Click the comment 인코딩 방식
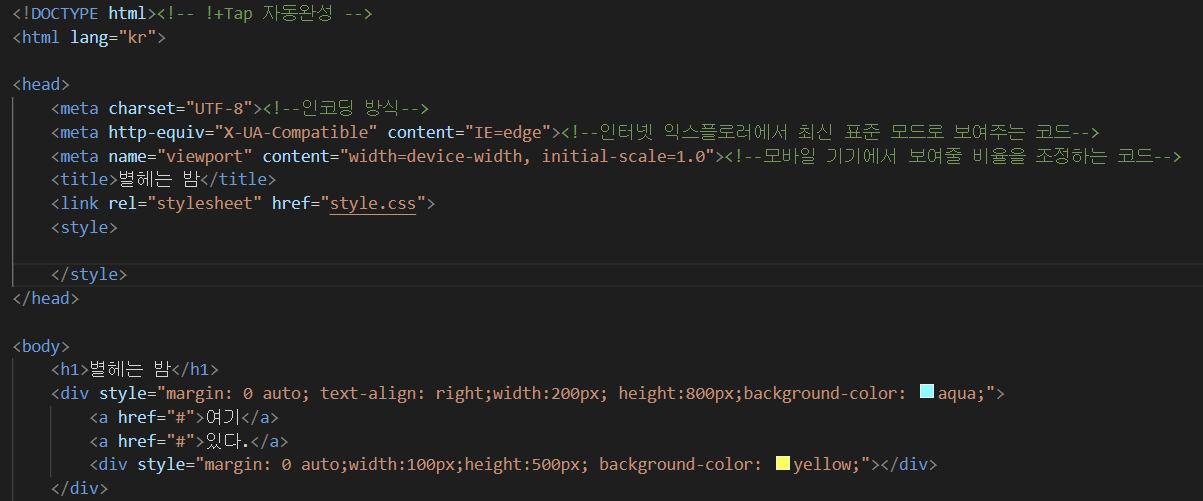This screenshot has width=1203, height=501. click(x=345, y=108)
